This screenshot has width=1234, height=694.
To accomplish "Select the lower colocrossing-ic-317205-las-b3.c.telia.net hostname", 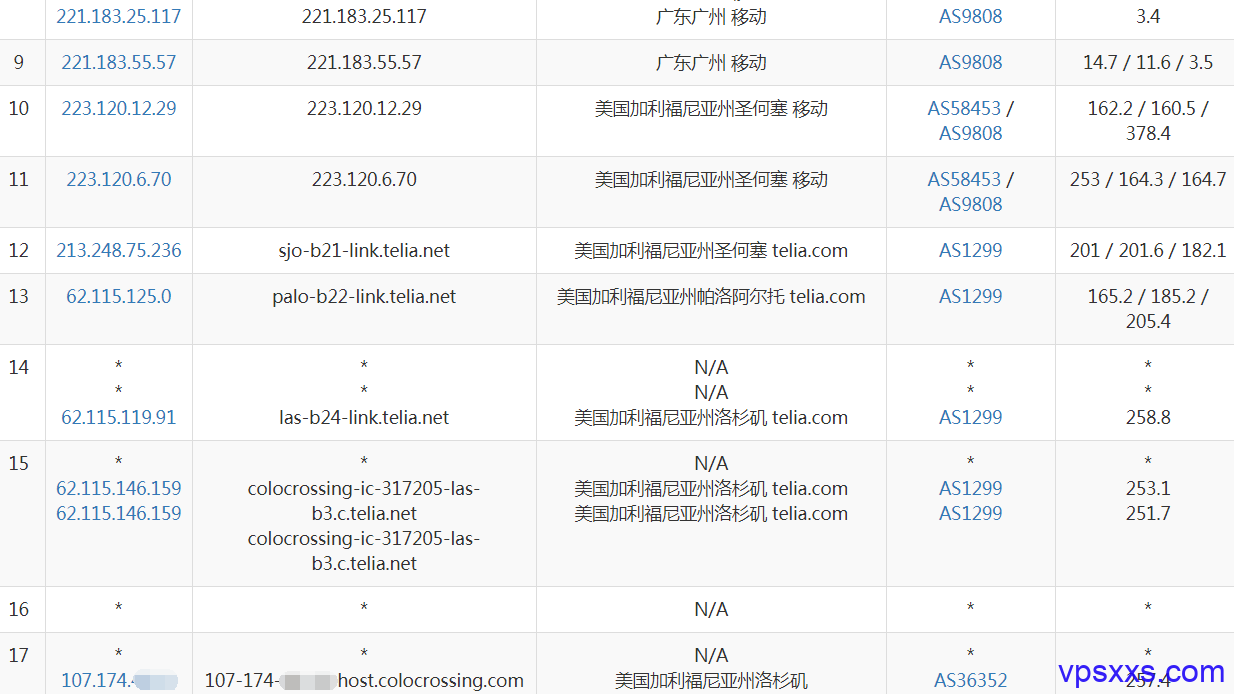I will pyautogui.click(x=364, y=550).
